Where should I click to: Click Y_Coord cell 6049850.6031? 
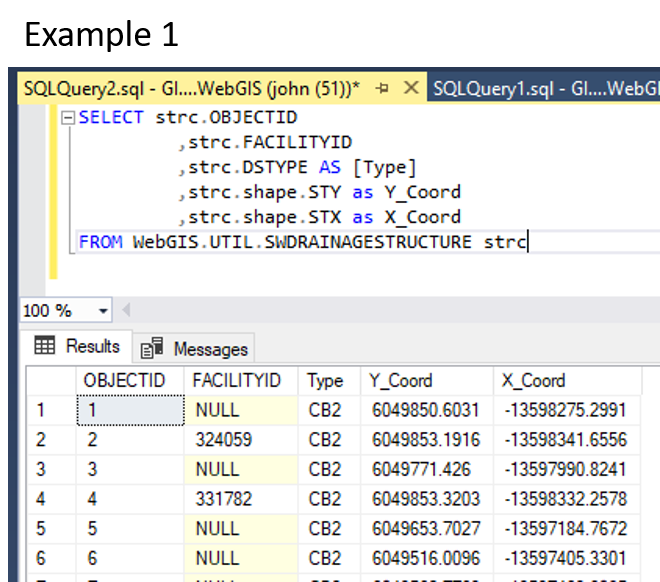point(427,410)
